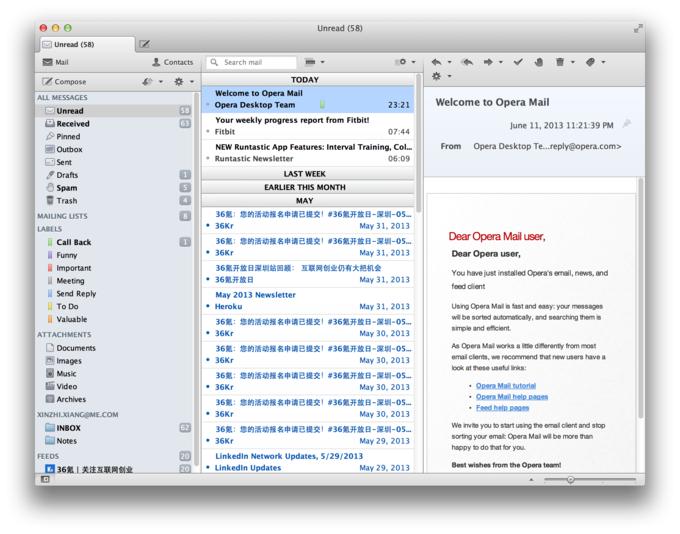Open Forward dropdown arrow

pyautogui.click(x=501, y=62)
